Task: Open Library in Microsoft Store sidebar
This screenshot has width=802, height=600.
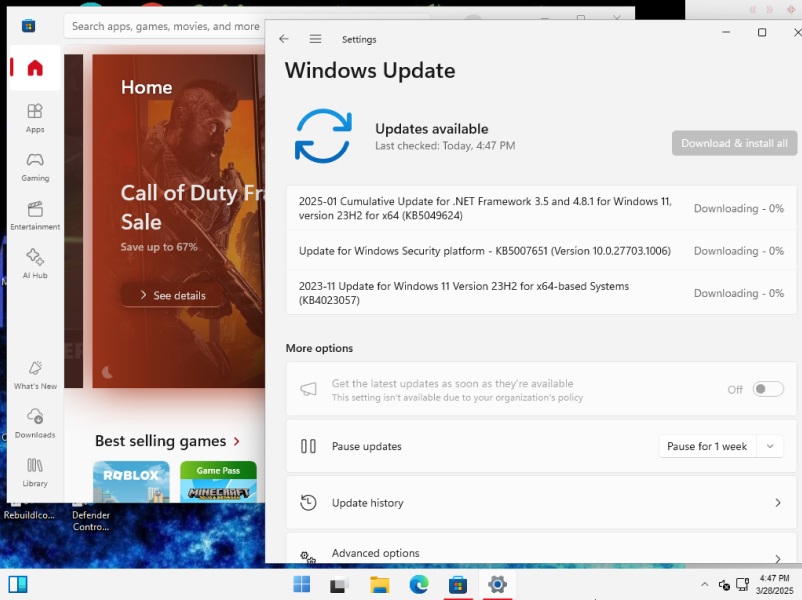Action: tap(35, 472)
